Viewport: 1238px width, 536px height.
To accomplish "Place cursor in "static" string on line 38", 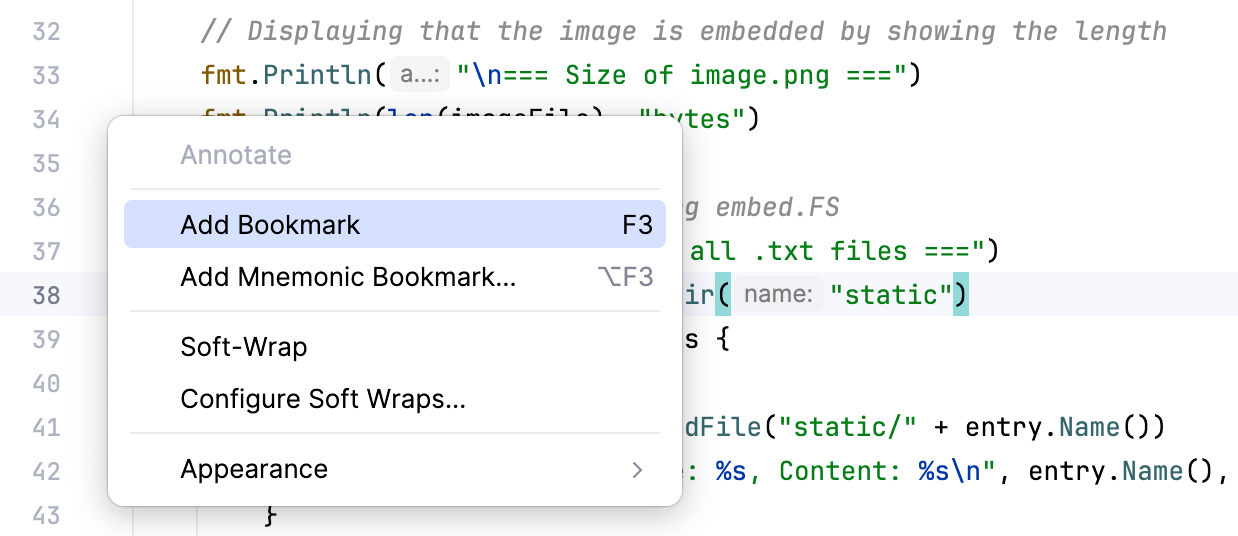I will pos(891,295).
